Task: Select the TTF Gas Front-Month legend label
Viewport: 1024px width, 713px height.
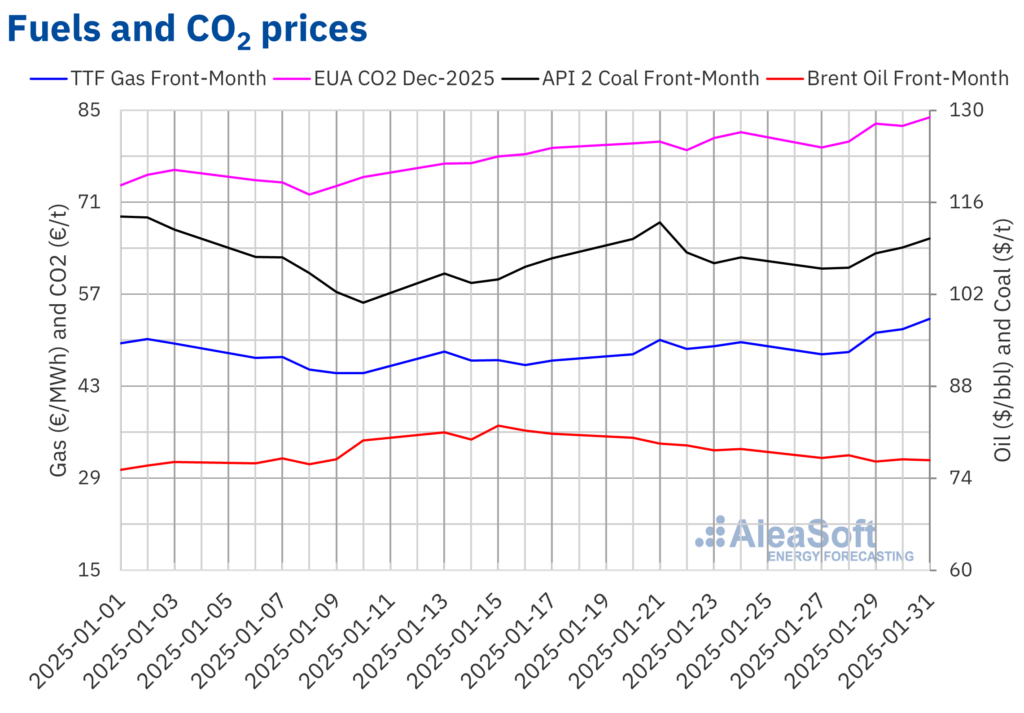Action: 167,78
